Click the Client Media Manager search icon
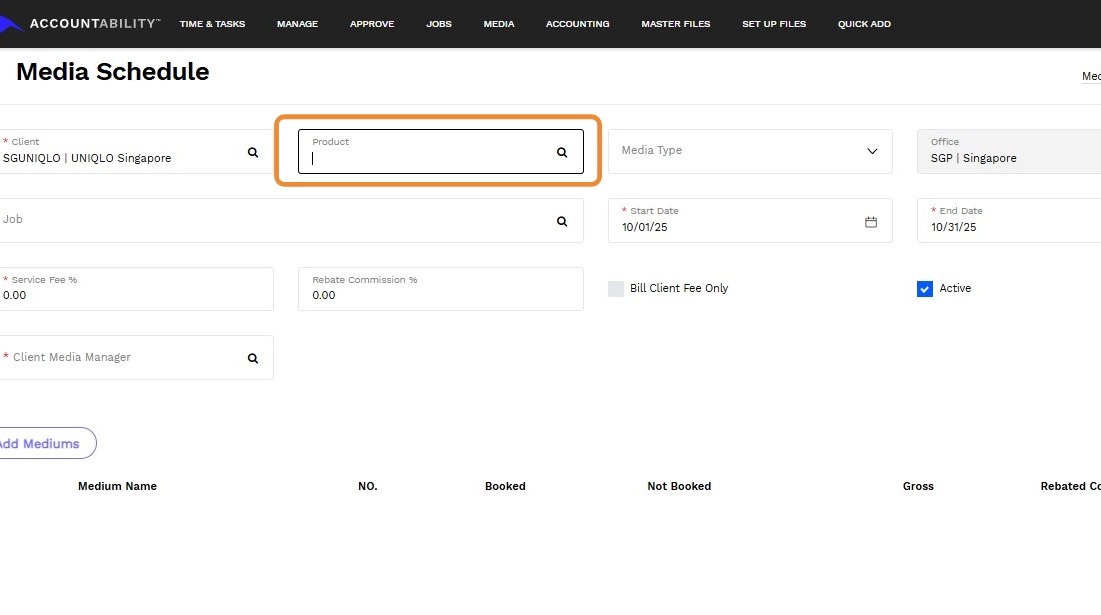The width and height of the screenshot is (1101, 615). (253, 358)
